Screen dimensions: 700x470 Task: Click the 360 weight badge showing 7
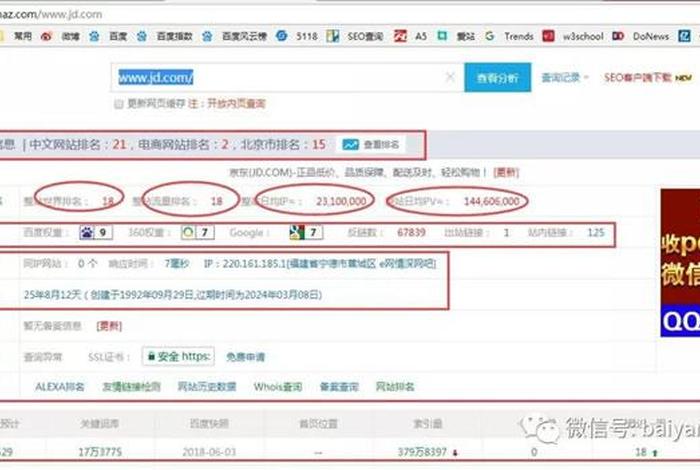(x=197, y=233)
